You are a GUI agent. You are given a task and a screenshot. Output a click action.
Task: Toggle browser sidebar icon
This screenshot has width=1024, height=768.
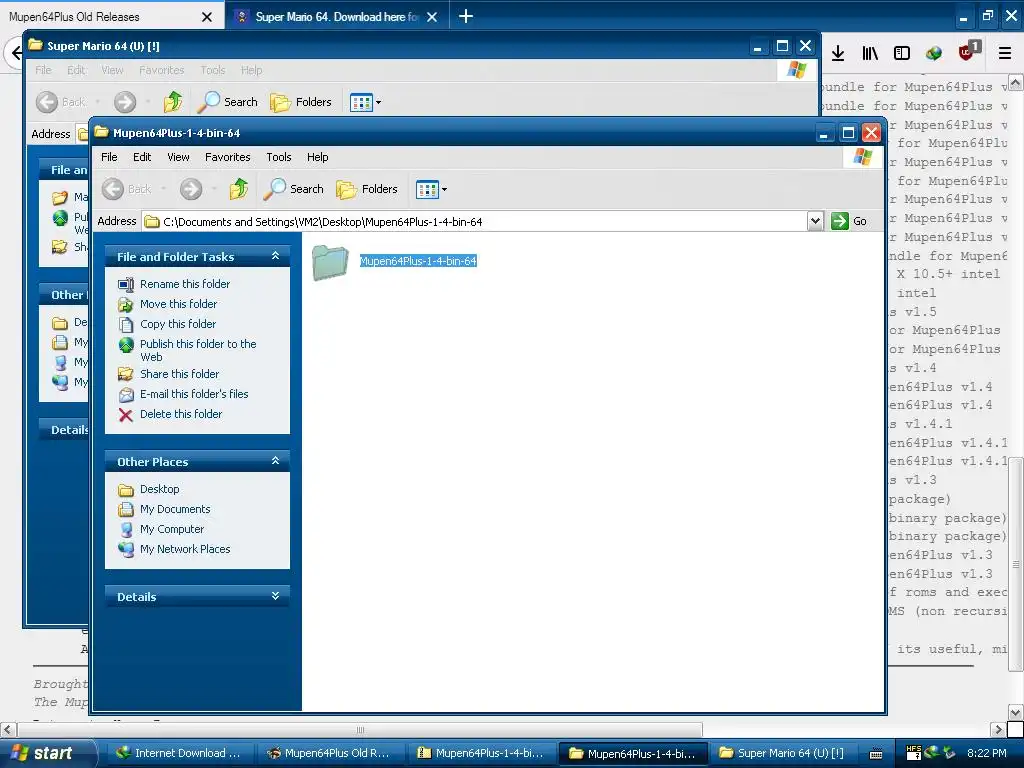(902, 54)
